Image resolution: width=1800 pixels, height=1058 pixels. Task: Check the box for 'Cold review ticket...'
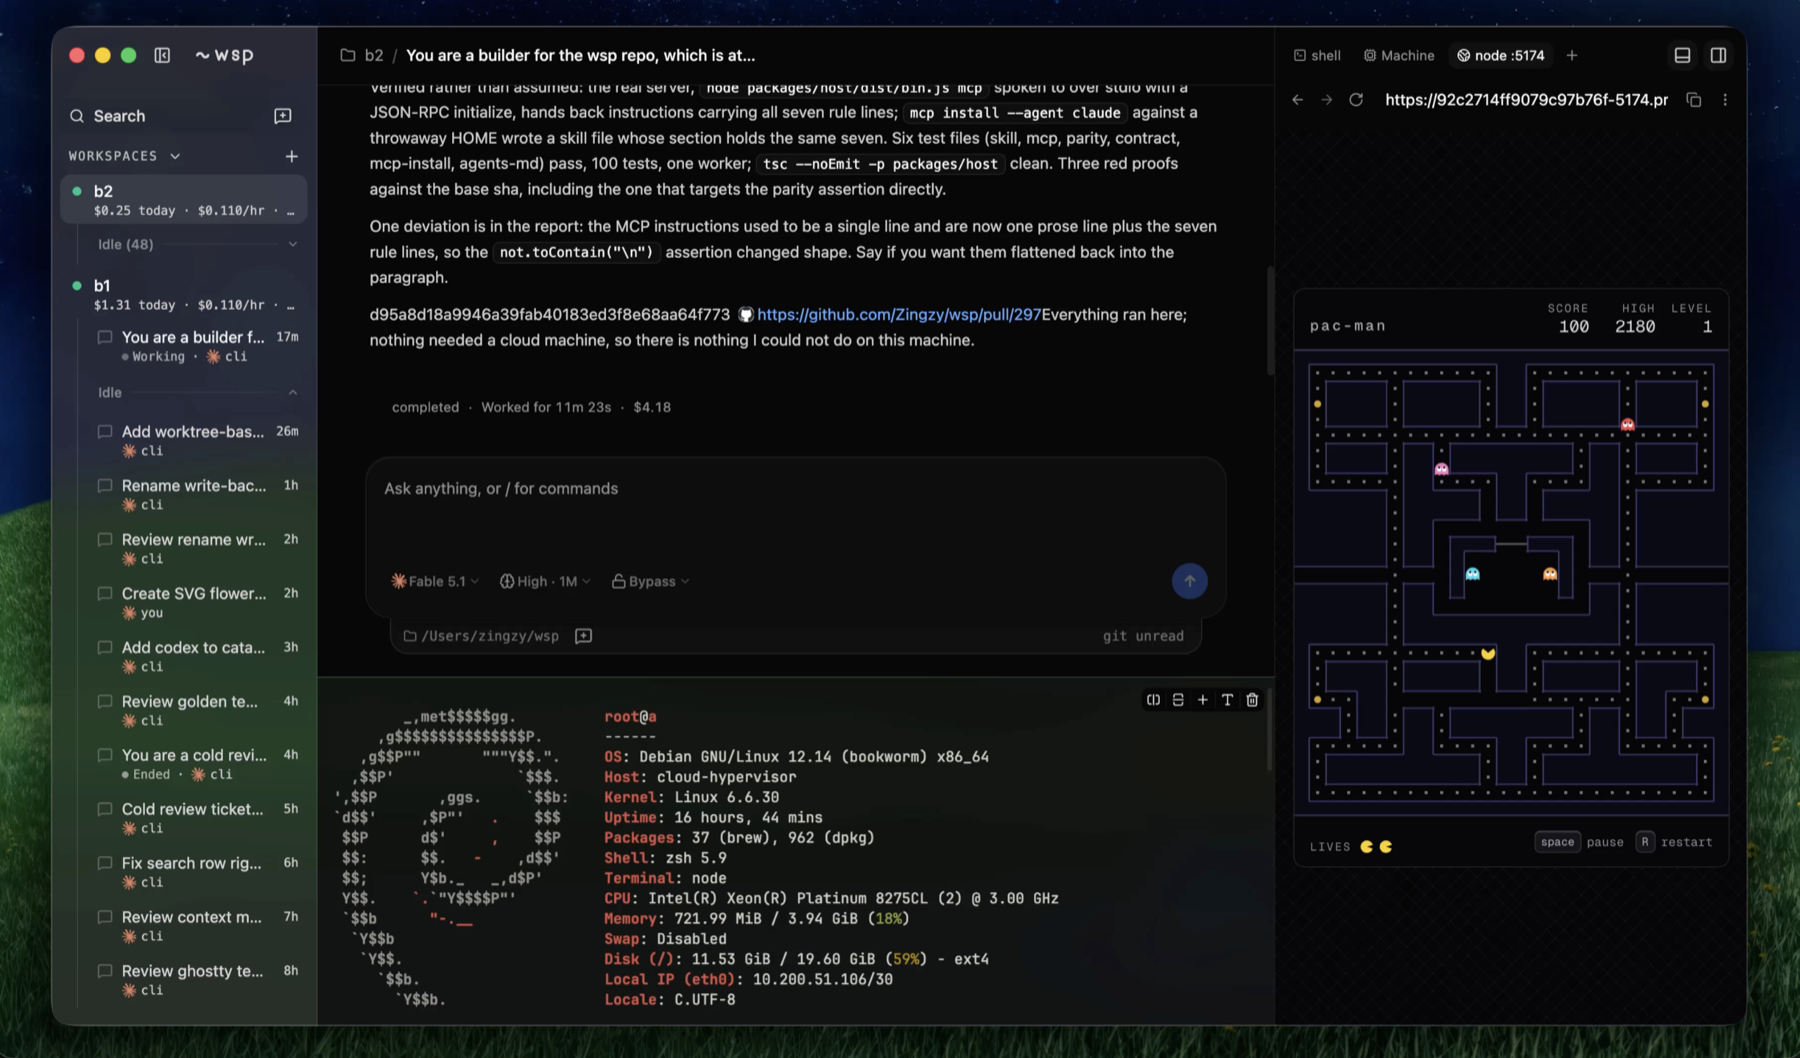tap(105, 810)
